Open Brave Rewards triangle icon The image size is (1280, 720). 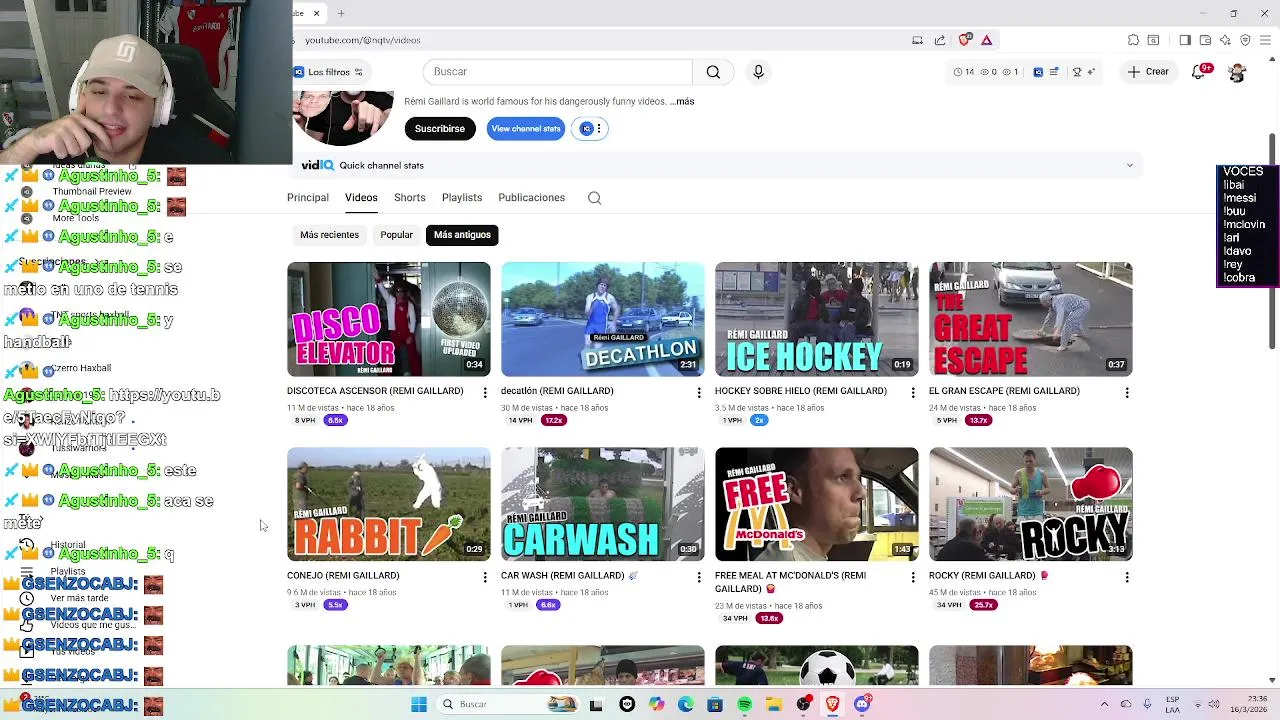tap(986, 40)
